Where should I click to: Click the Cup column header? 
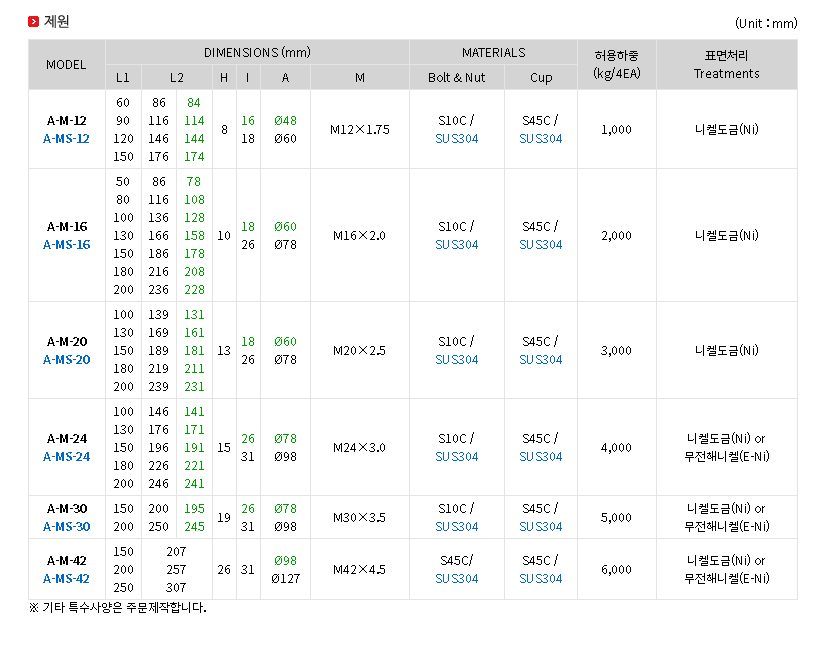(541, 77)
